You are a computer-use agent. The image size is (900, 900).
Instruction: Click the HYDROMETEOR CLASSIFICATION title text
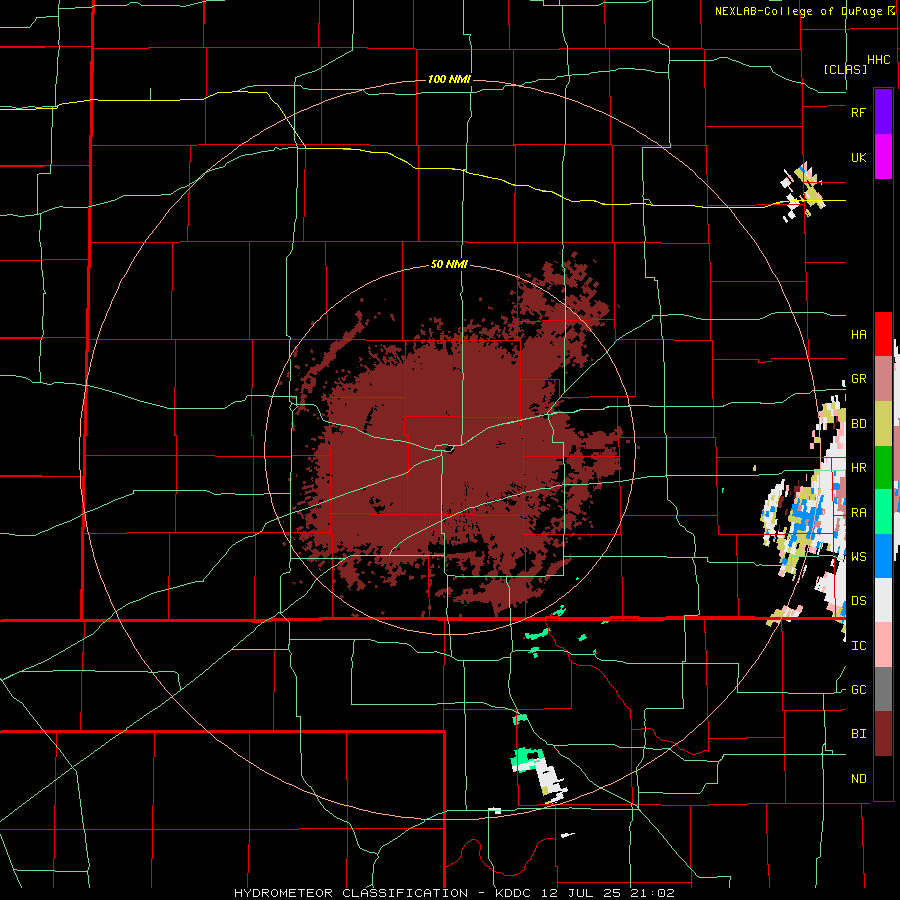[351, 893]
